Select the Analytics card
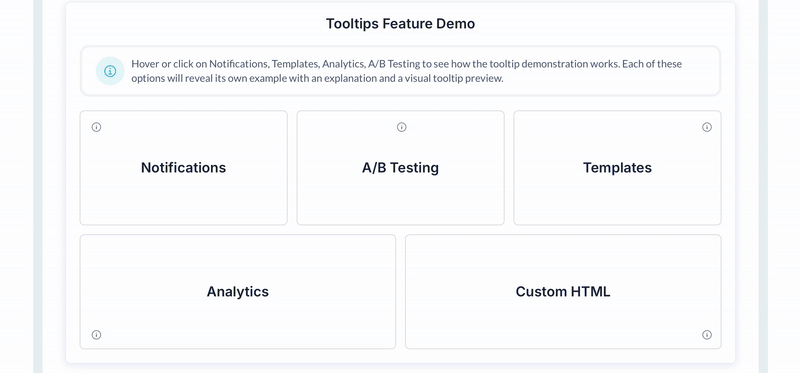The image size is (800, 373). [238, 292]
